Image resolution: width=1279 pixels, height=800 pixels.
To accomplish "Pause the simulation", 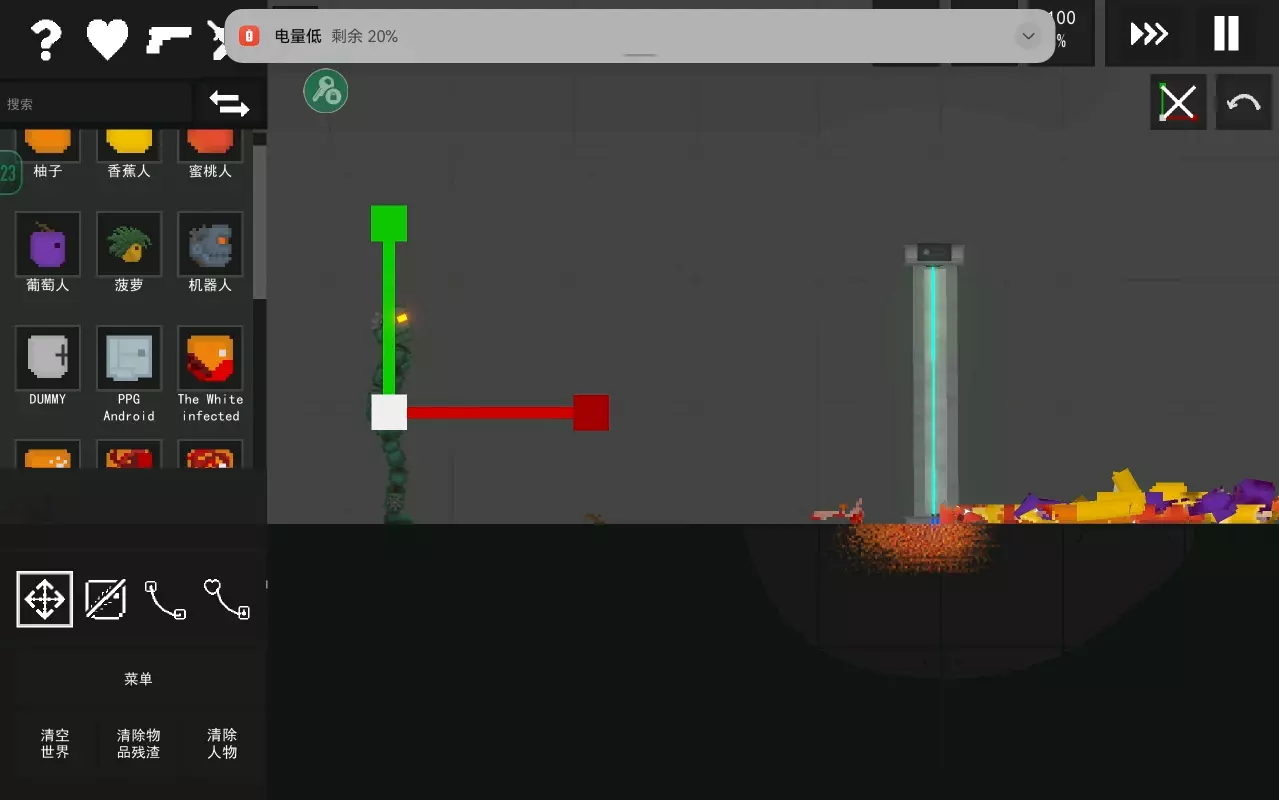I will click(1226, 34).
